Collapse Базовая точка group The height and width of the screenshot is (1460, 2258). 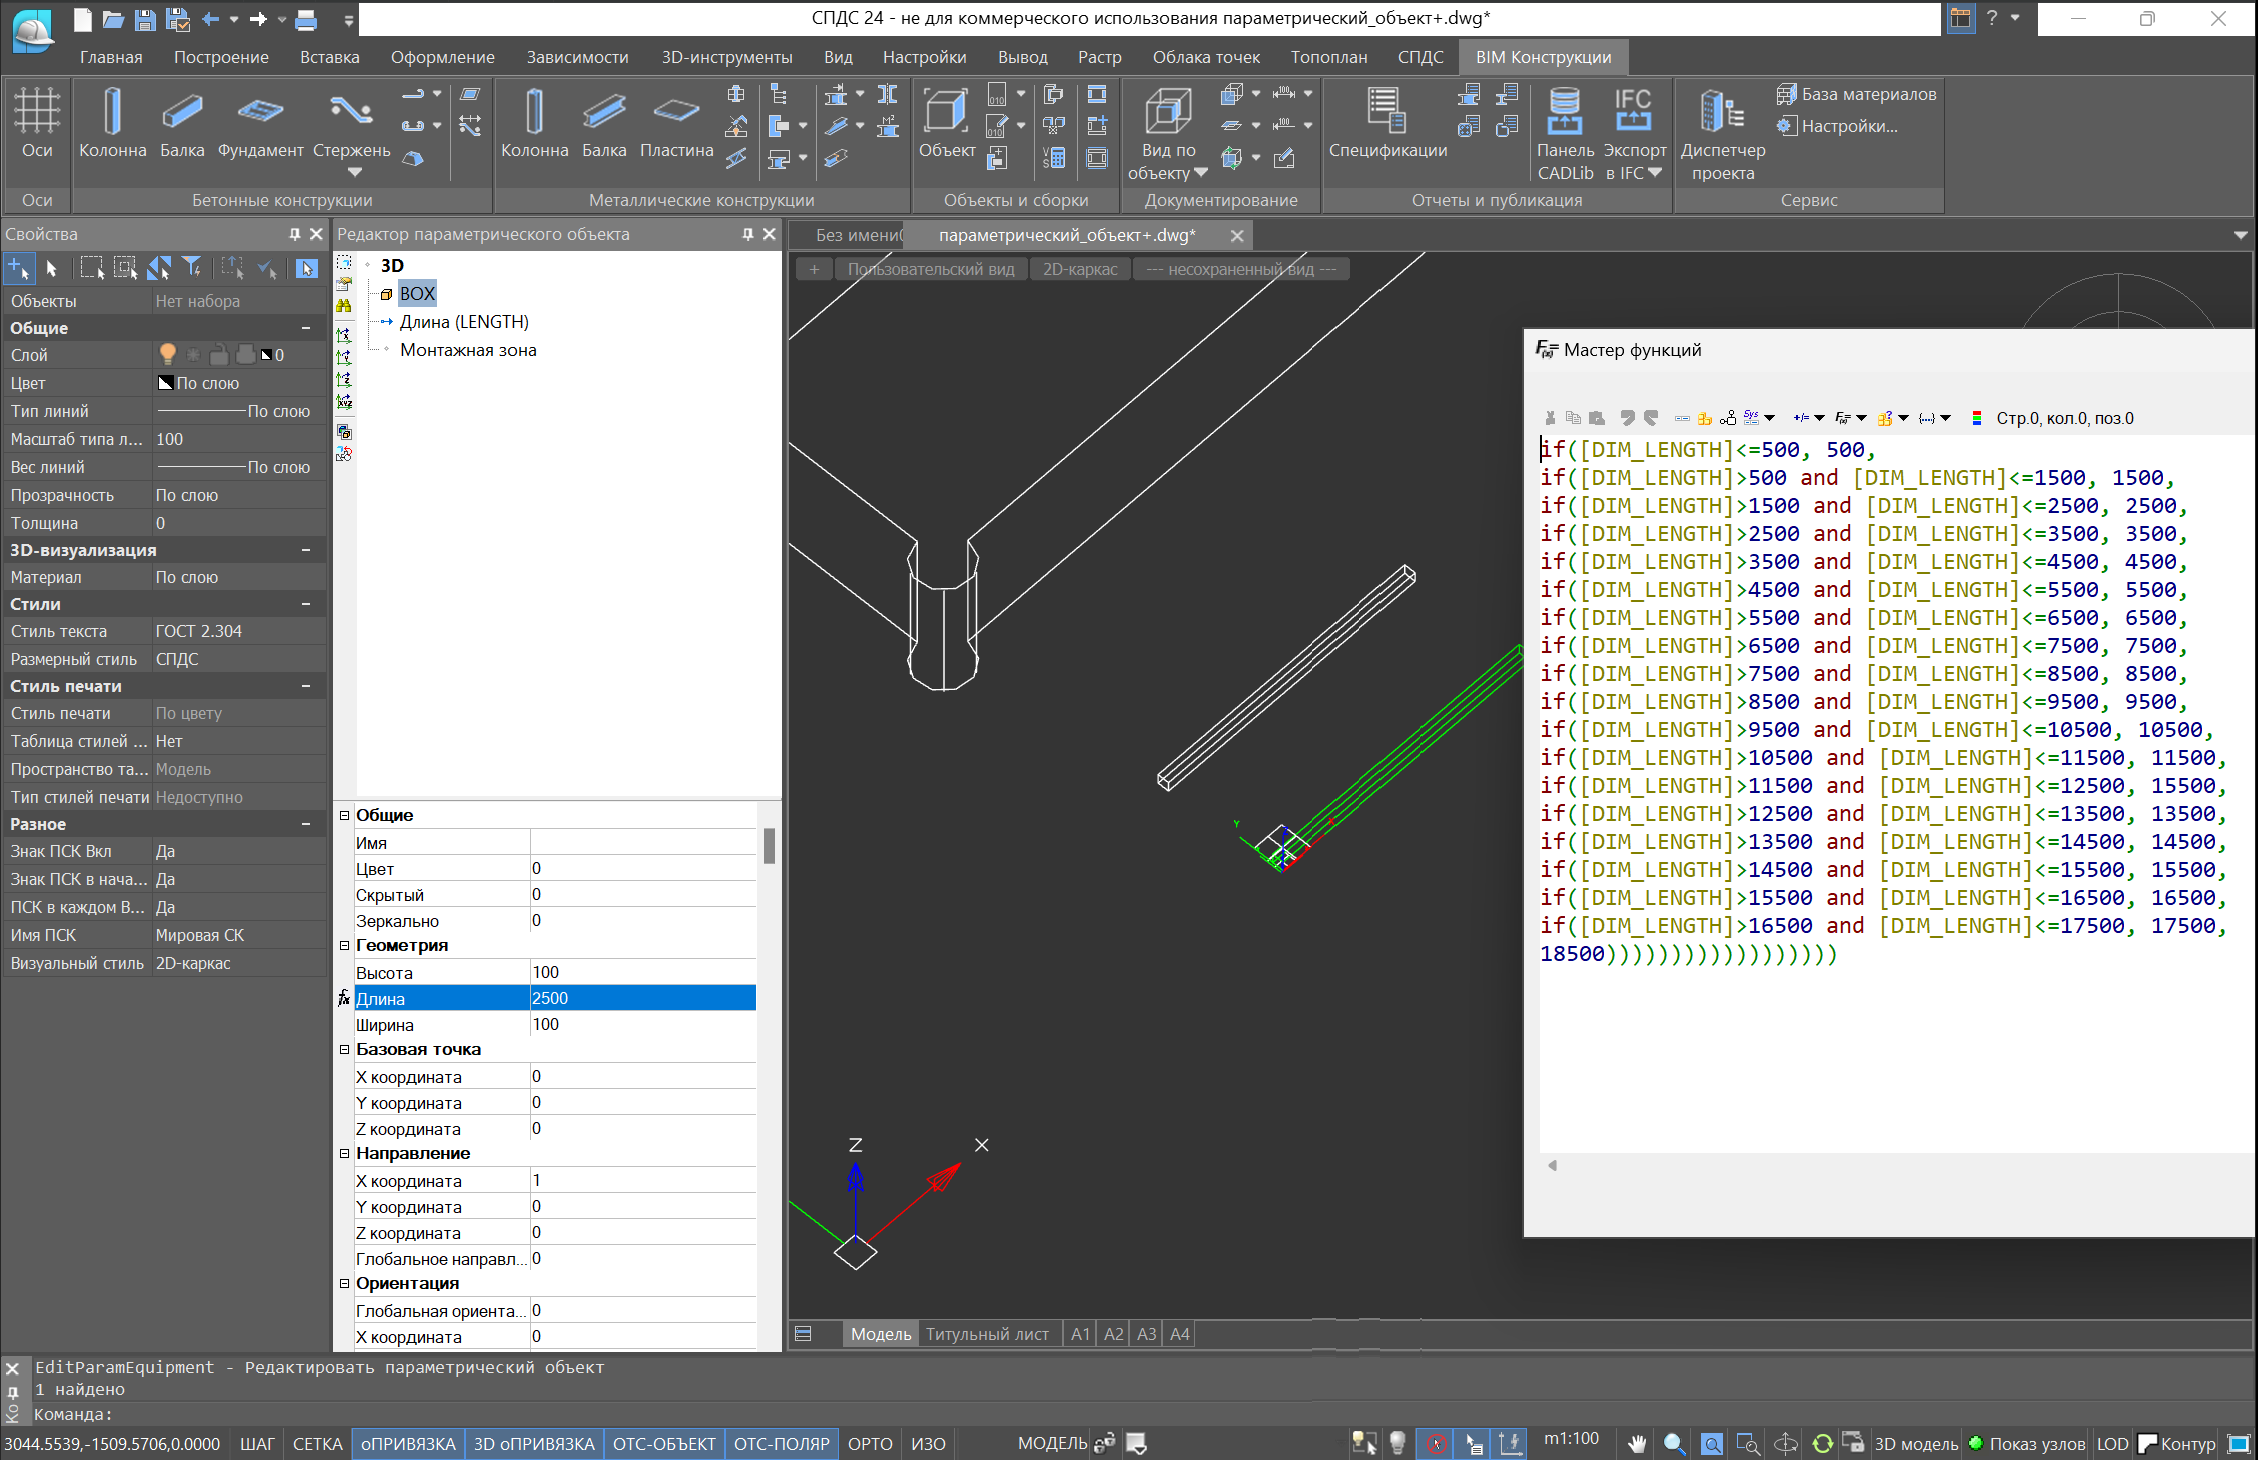click(344, 1049)
